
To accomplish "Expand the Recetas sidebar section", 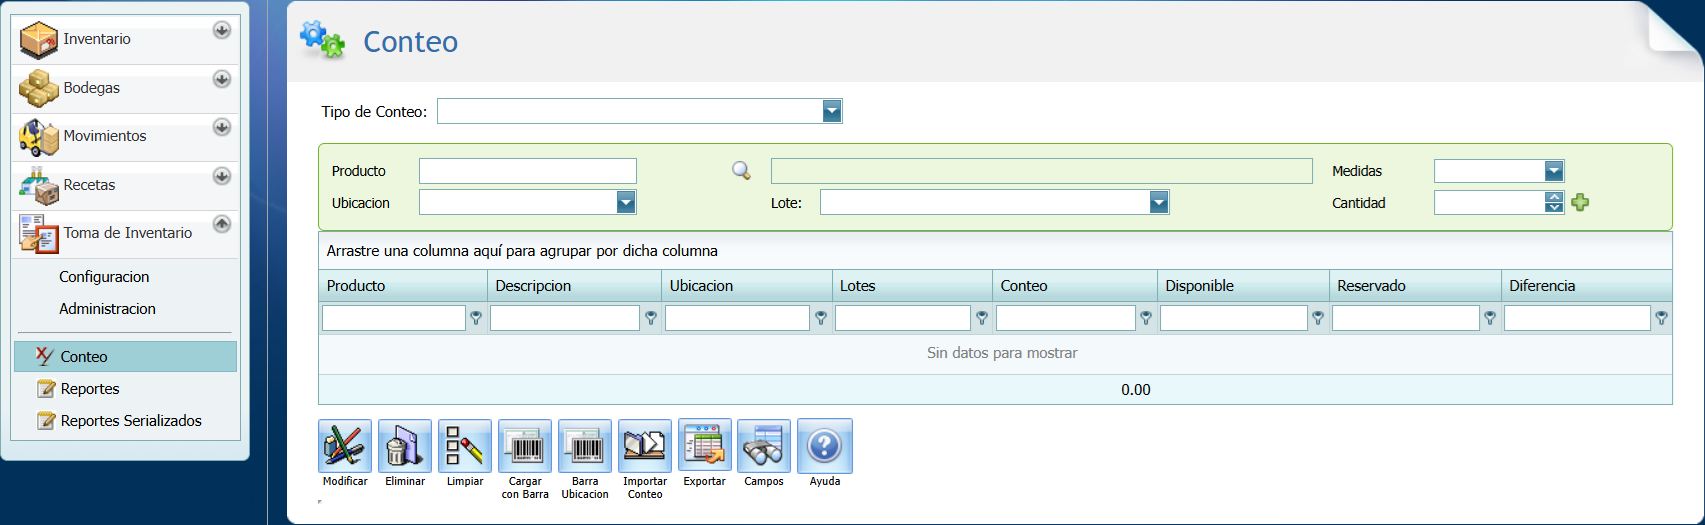I will (x=222, y=176).
